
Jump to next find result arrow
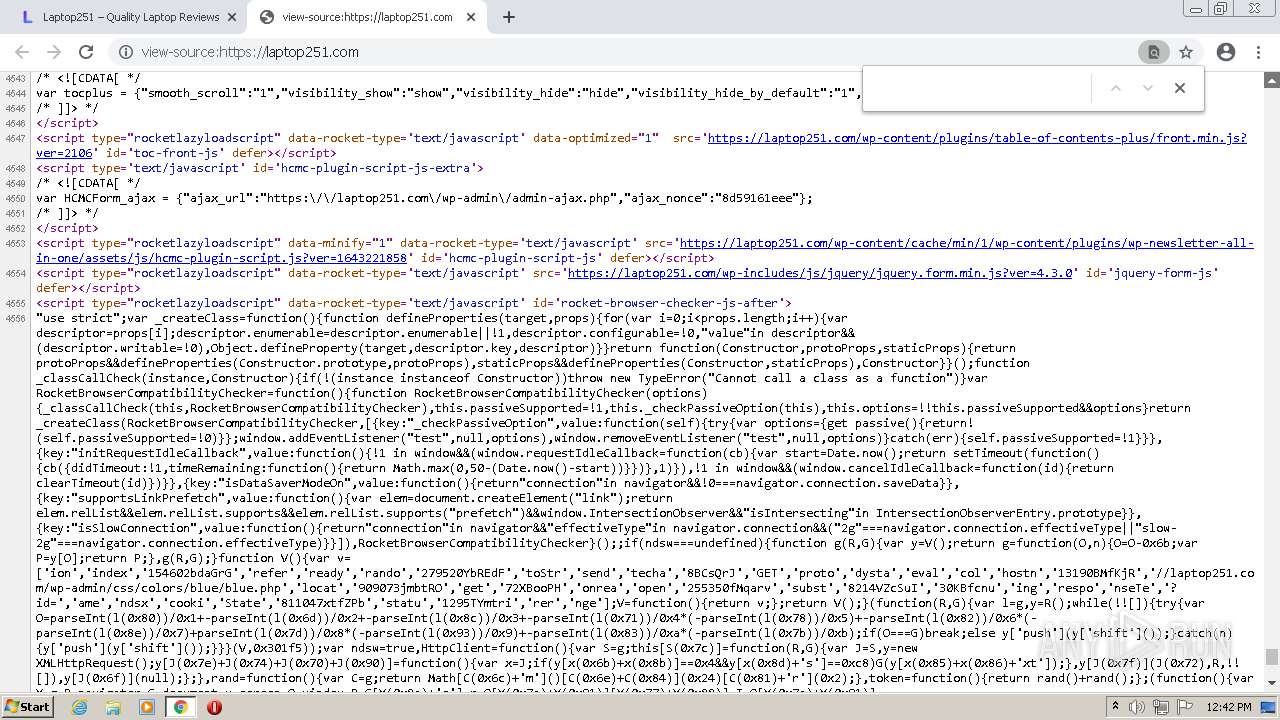click(1148, 88)
